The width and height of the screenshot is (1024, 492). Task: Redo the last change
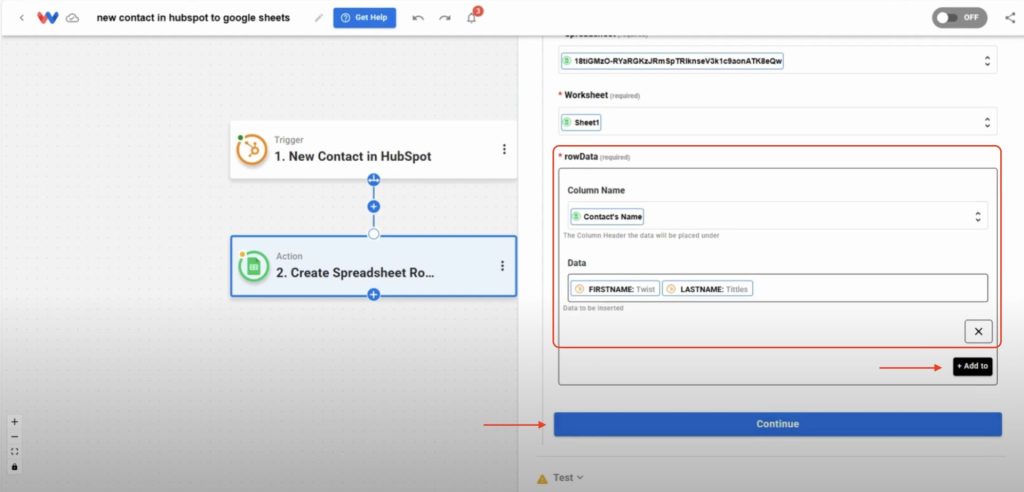point(445,18)
